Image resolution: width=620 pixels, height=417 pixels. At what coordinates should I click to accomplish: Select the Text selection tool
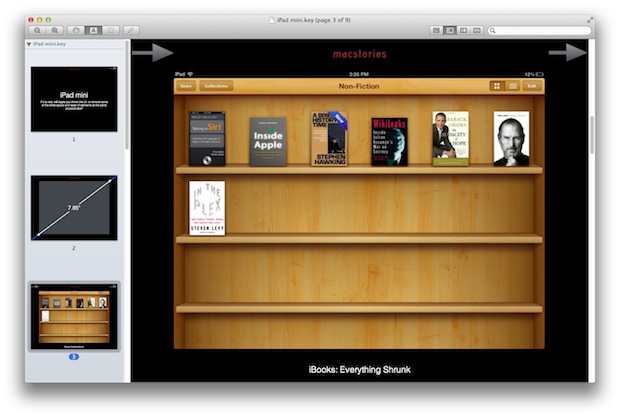click(93, 30)
